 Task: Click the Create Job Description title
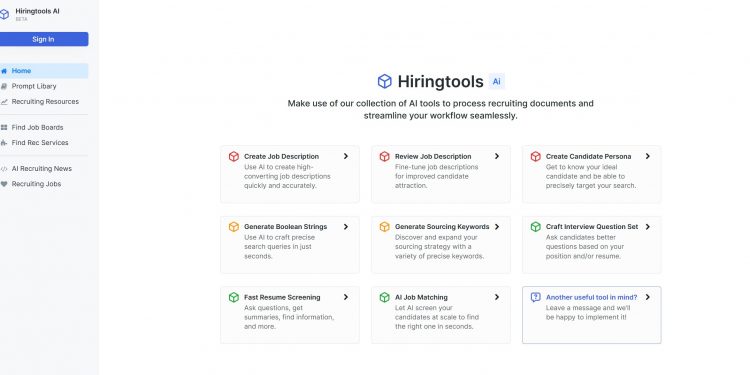coord(281,156)
